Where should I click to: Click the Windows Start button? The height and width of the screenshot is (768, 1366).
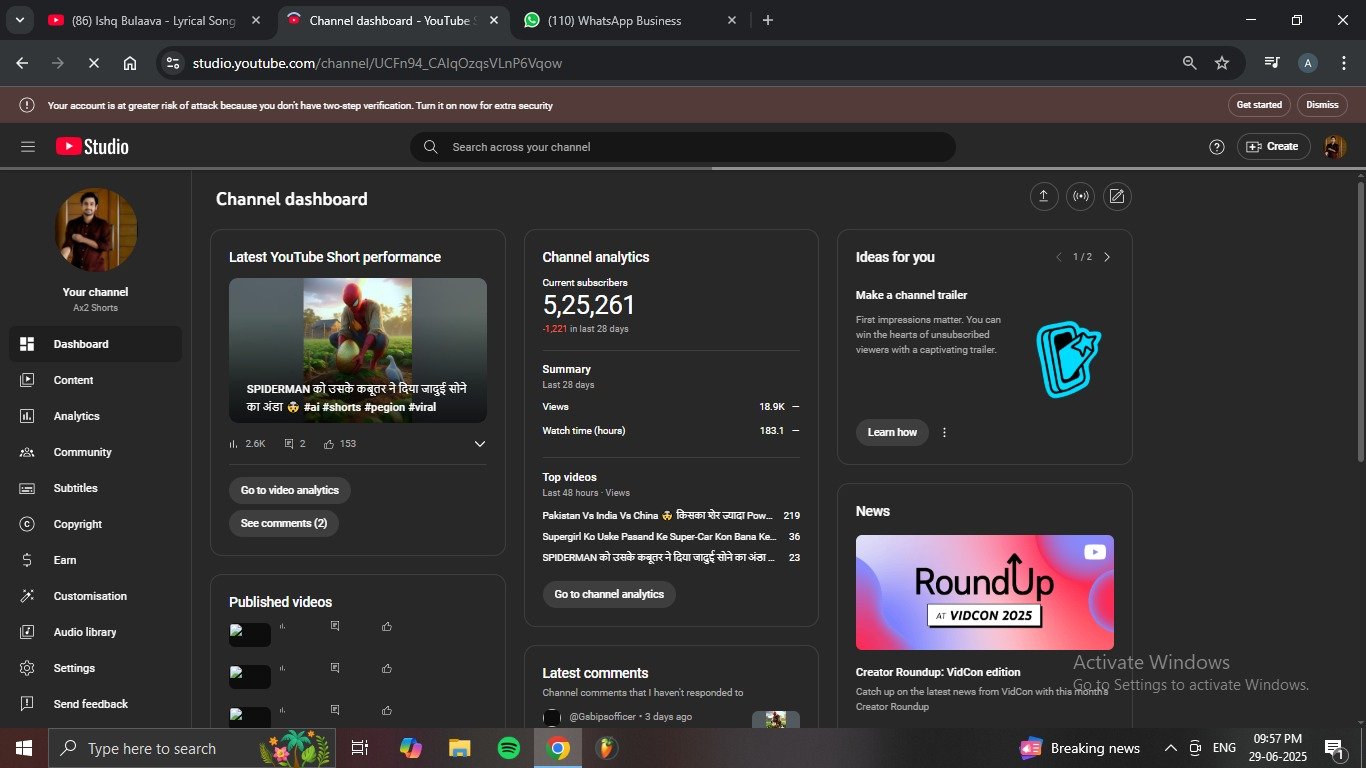23,748
